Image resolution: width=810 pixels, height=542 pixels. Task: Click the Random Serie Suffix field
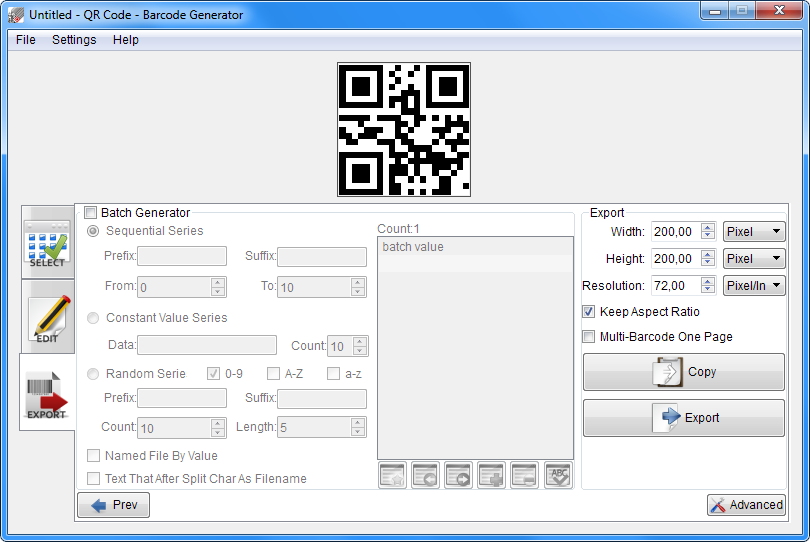pyautogui.click(x=322, y=398)
